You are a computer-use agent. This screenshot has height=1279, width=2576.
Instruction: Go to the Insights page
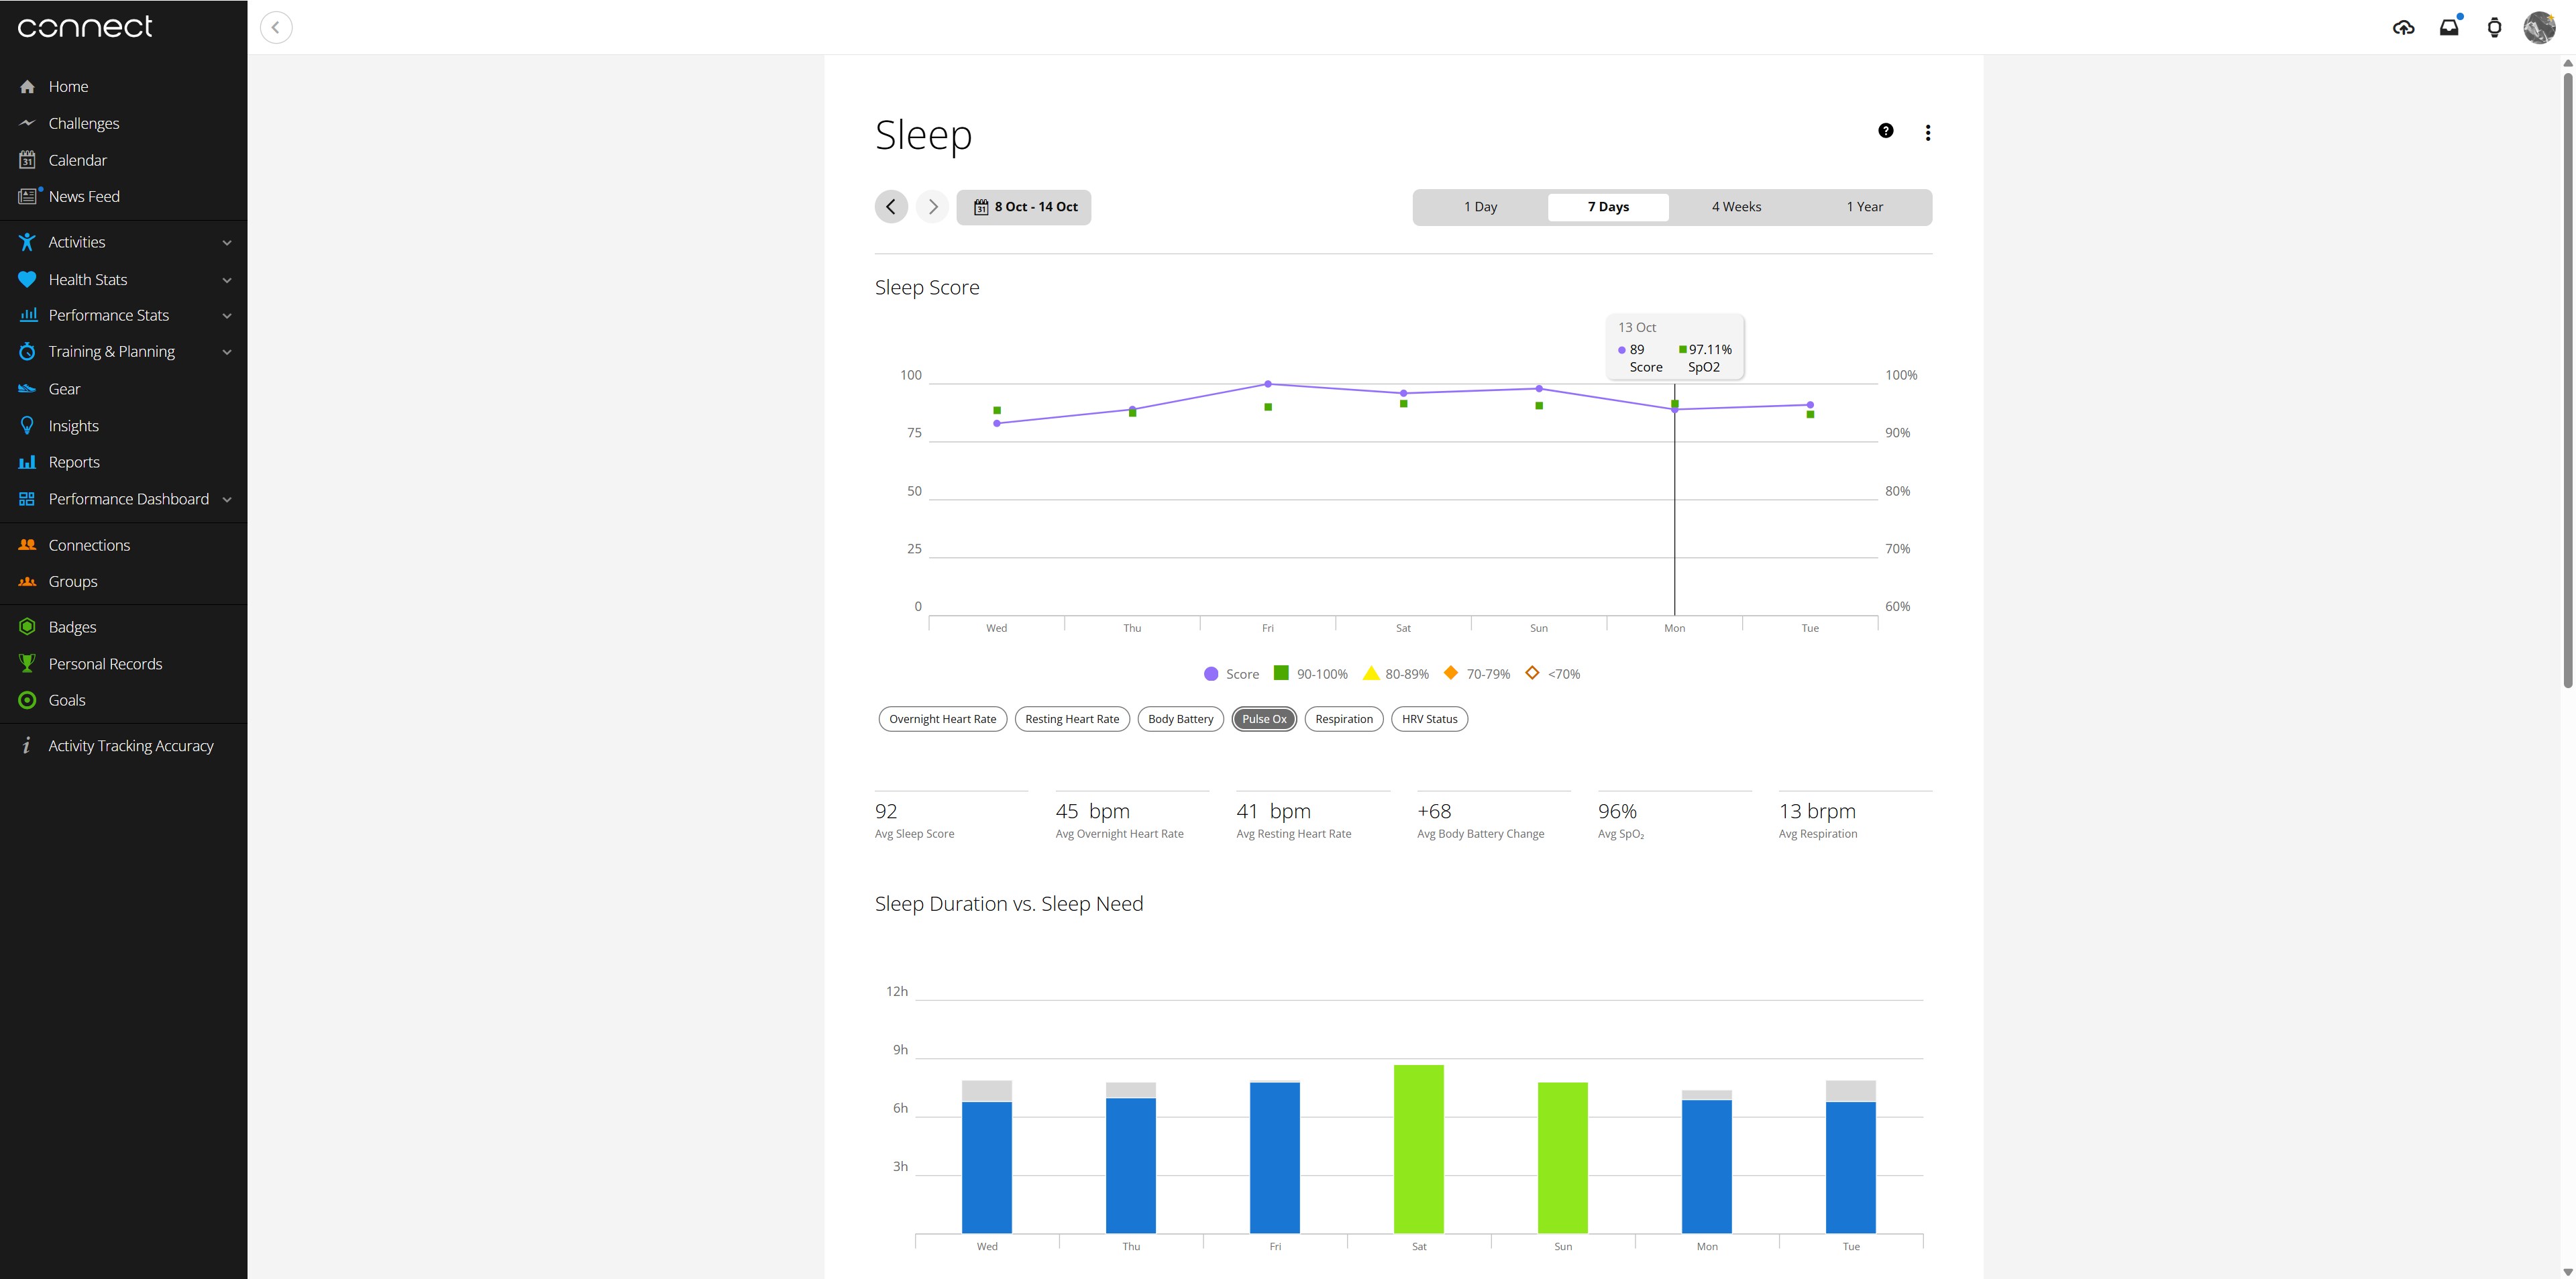tap(73, 426)
